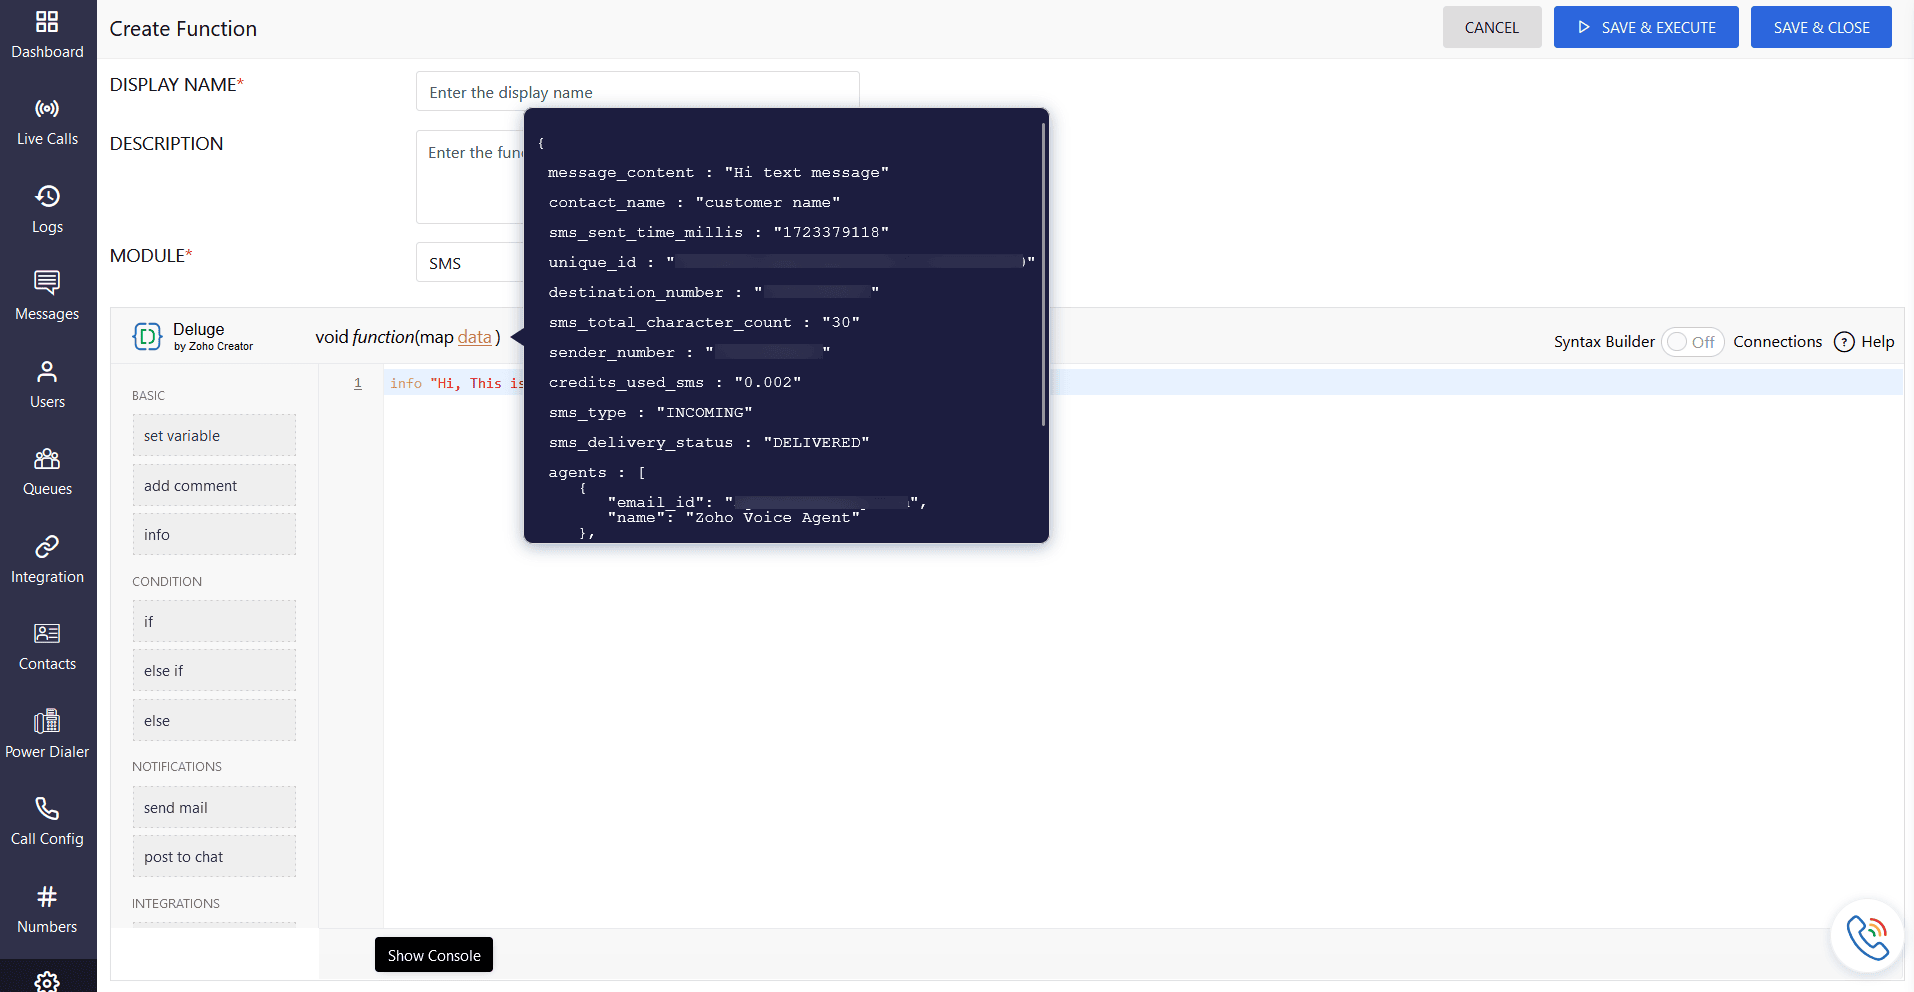Click the 'agents' array line in popup
The width and height of the screenshot is (1914, 992).
tap(597, 473)
